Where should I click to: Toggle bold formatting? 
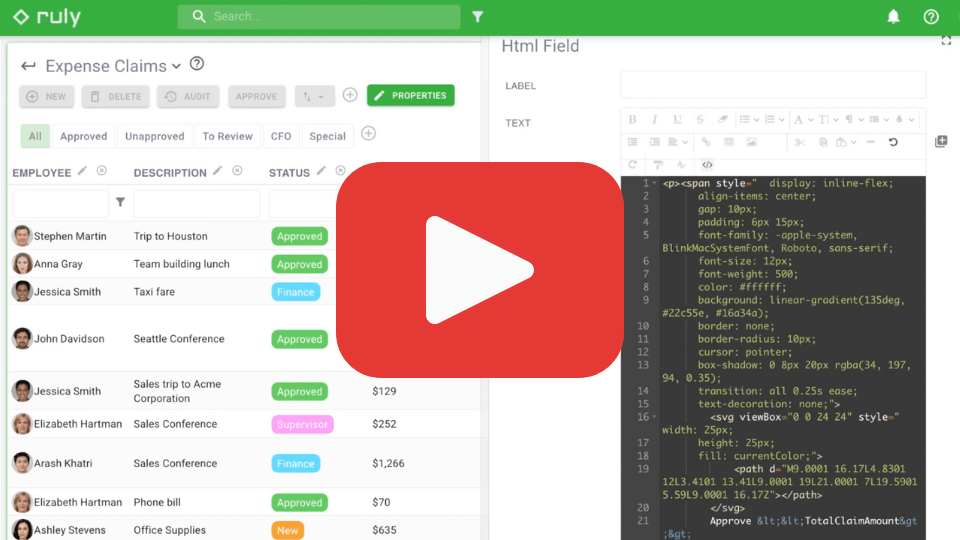click(x=632, y=119)
